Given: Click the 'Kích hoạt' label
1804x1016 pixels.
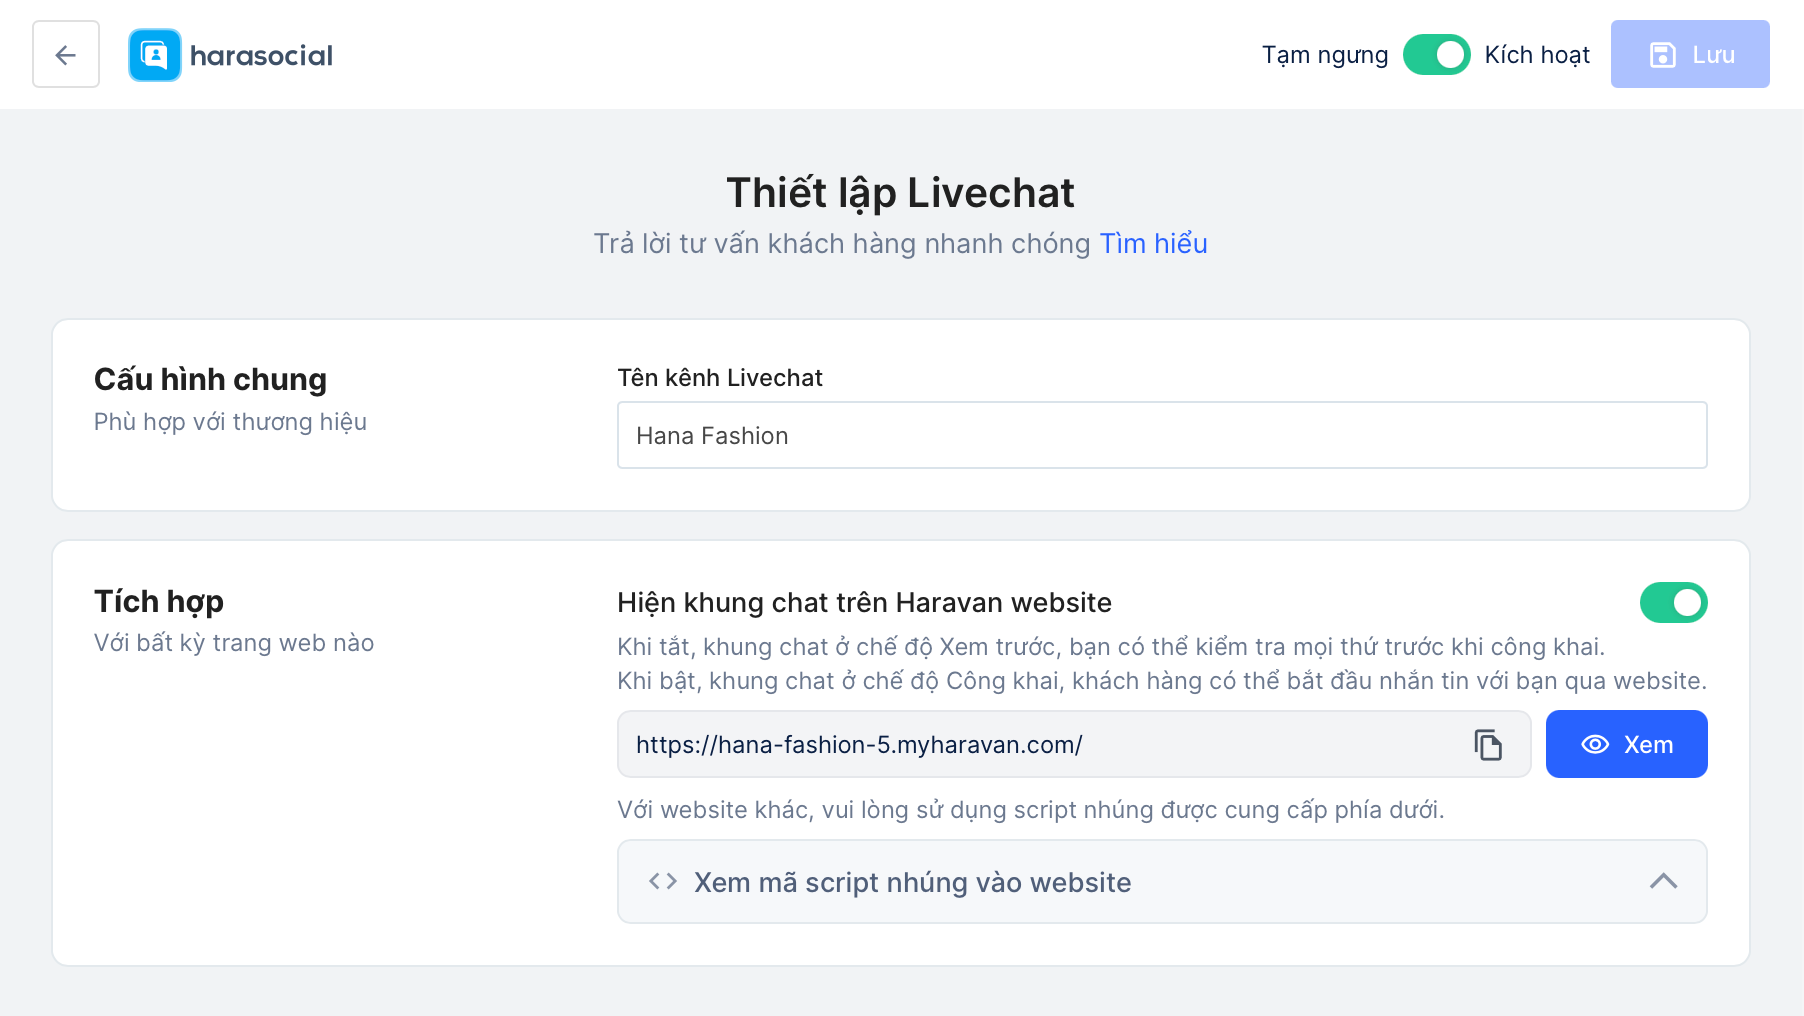Looking at the screenshot, I should [1537, 55].
